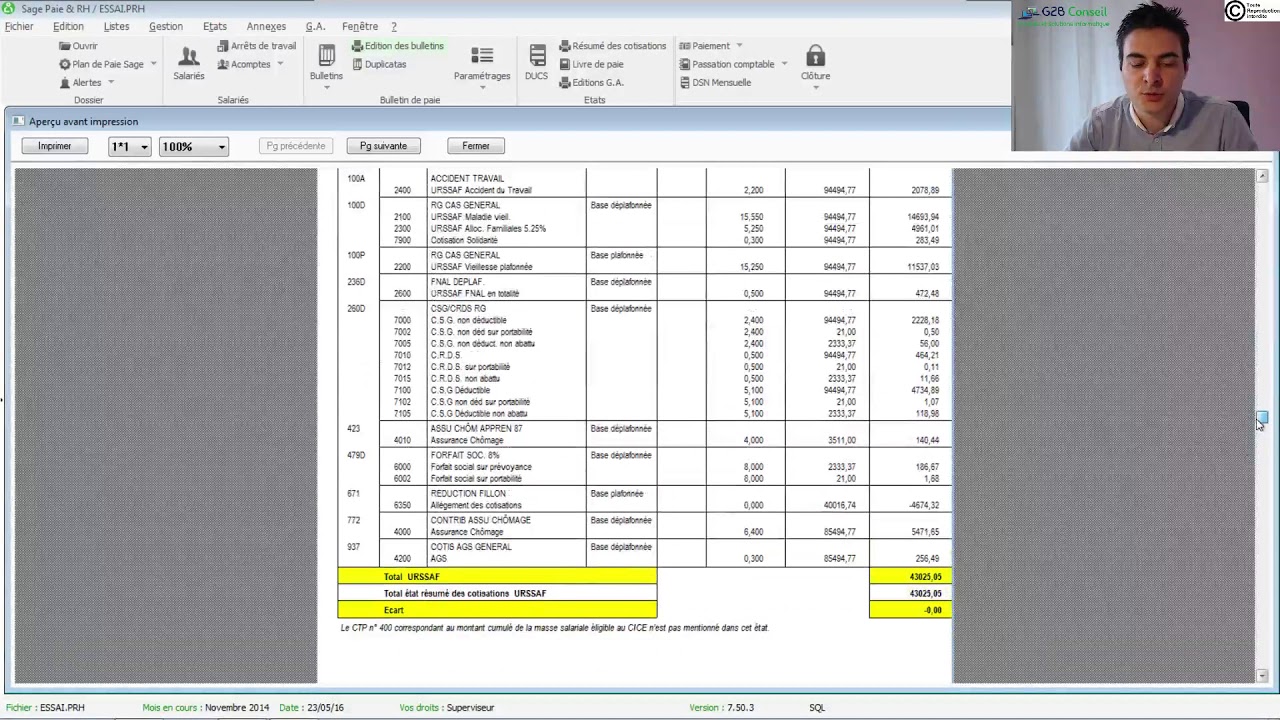The height and width of the screenshot is (720, 1280).
Task: Open DSN Mensuelle
Action: (715, 83)
